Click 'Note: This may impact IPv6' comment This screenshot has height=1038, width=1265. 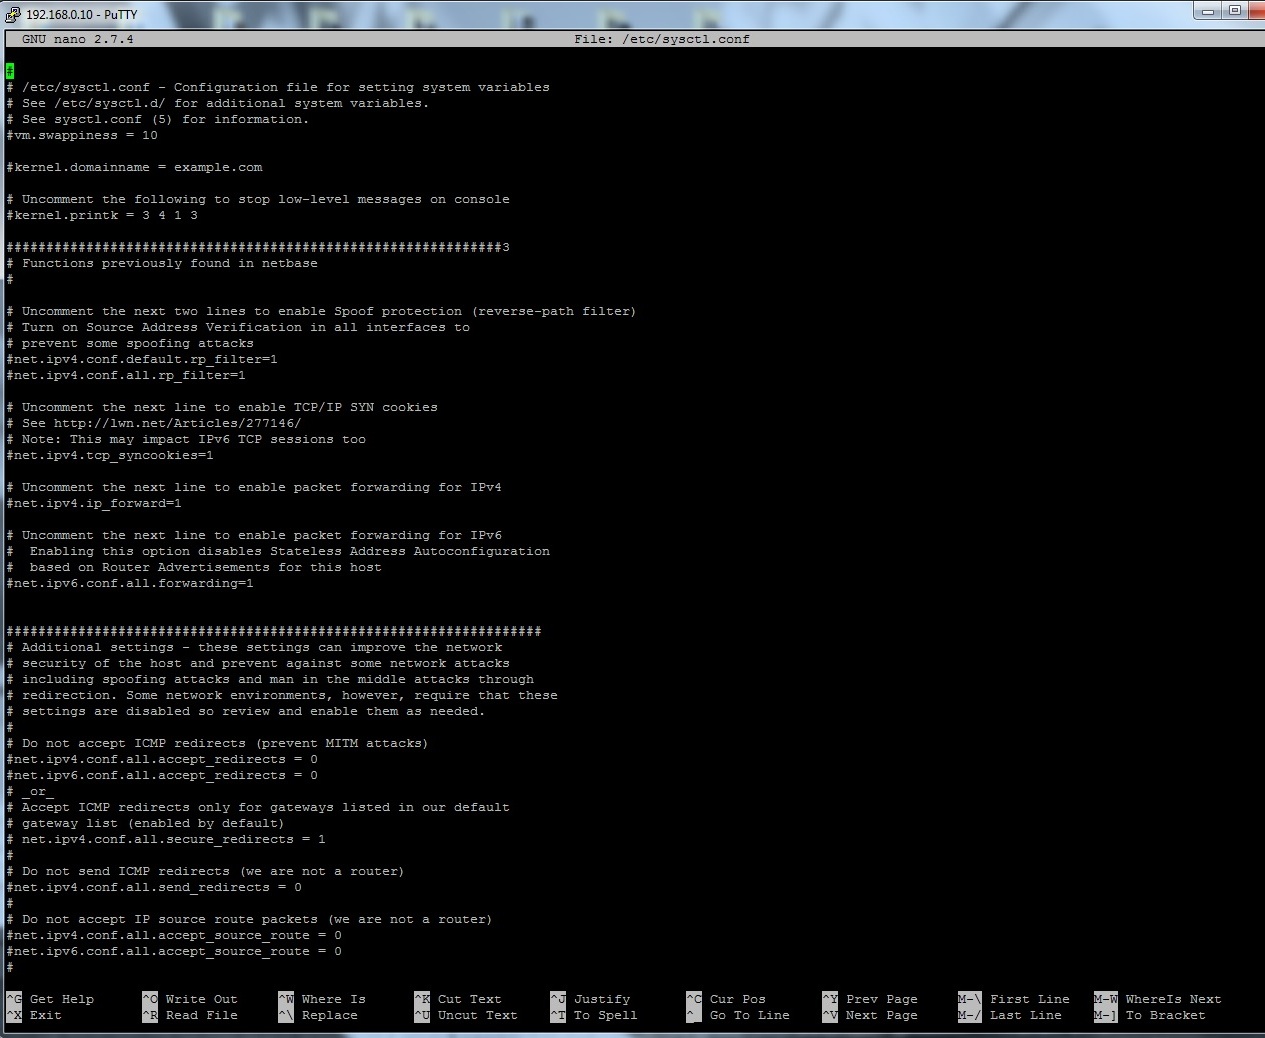186,439
